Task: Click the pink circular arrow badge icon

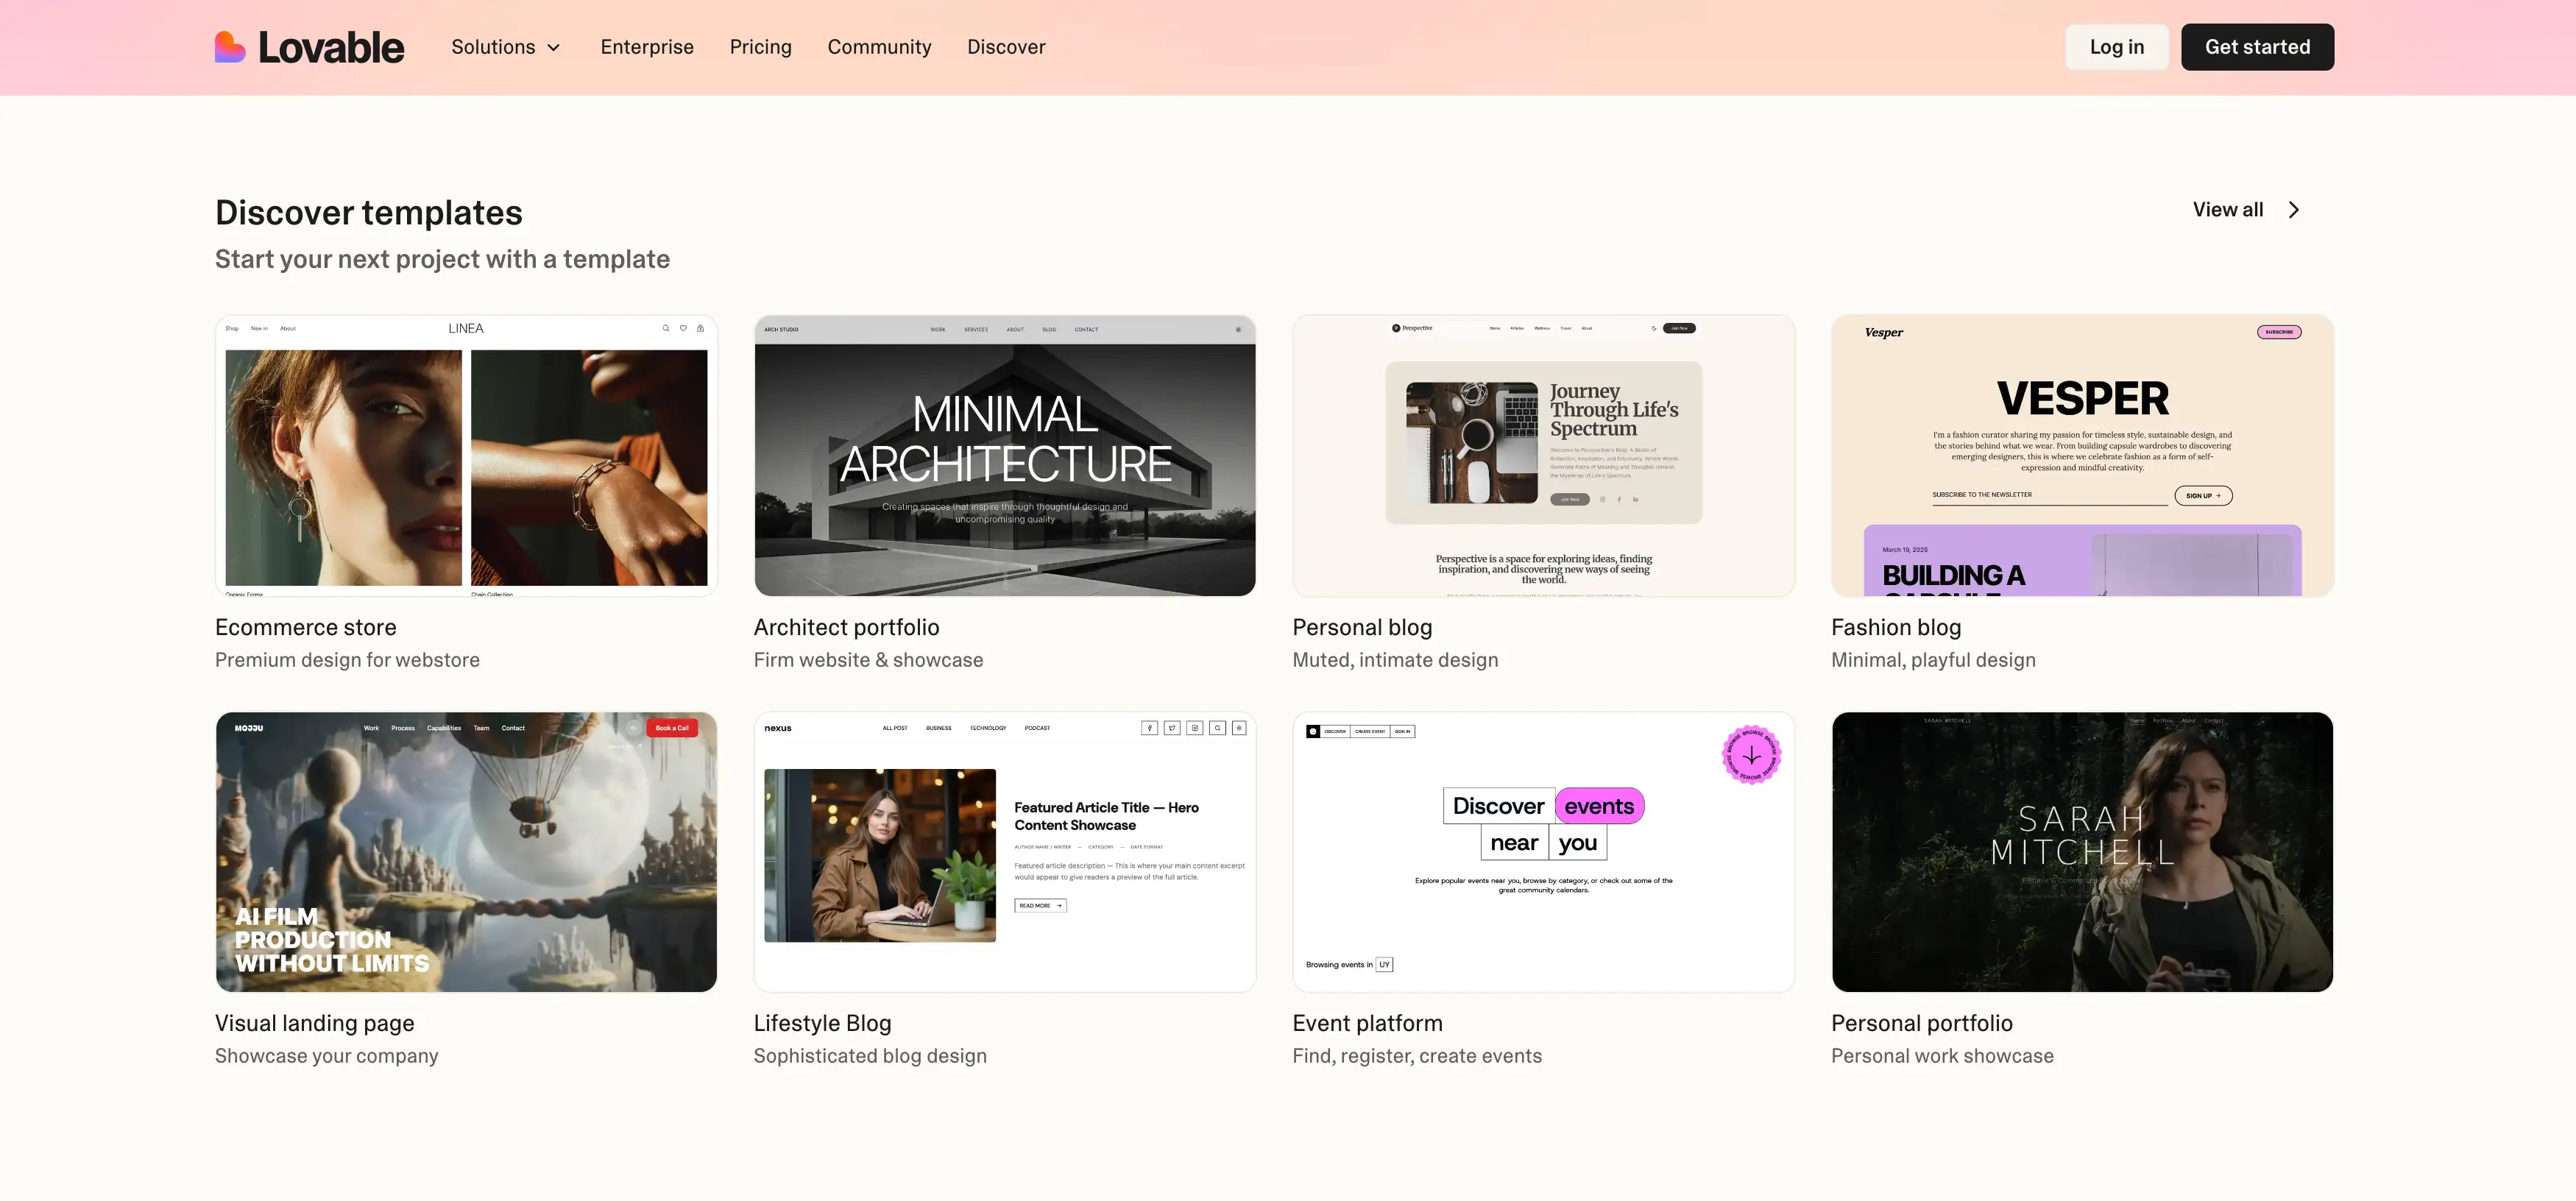Action: tap(1750, 755)
